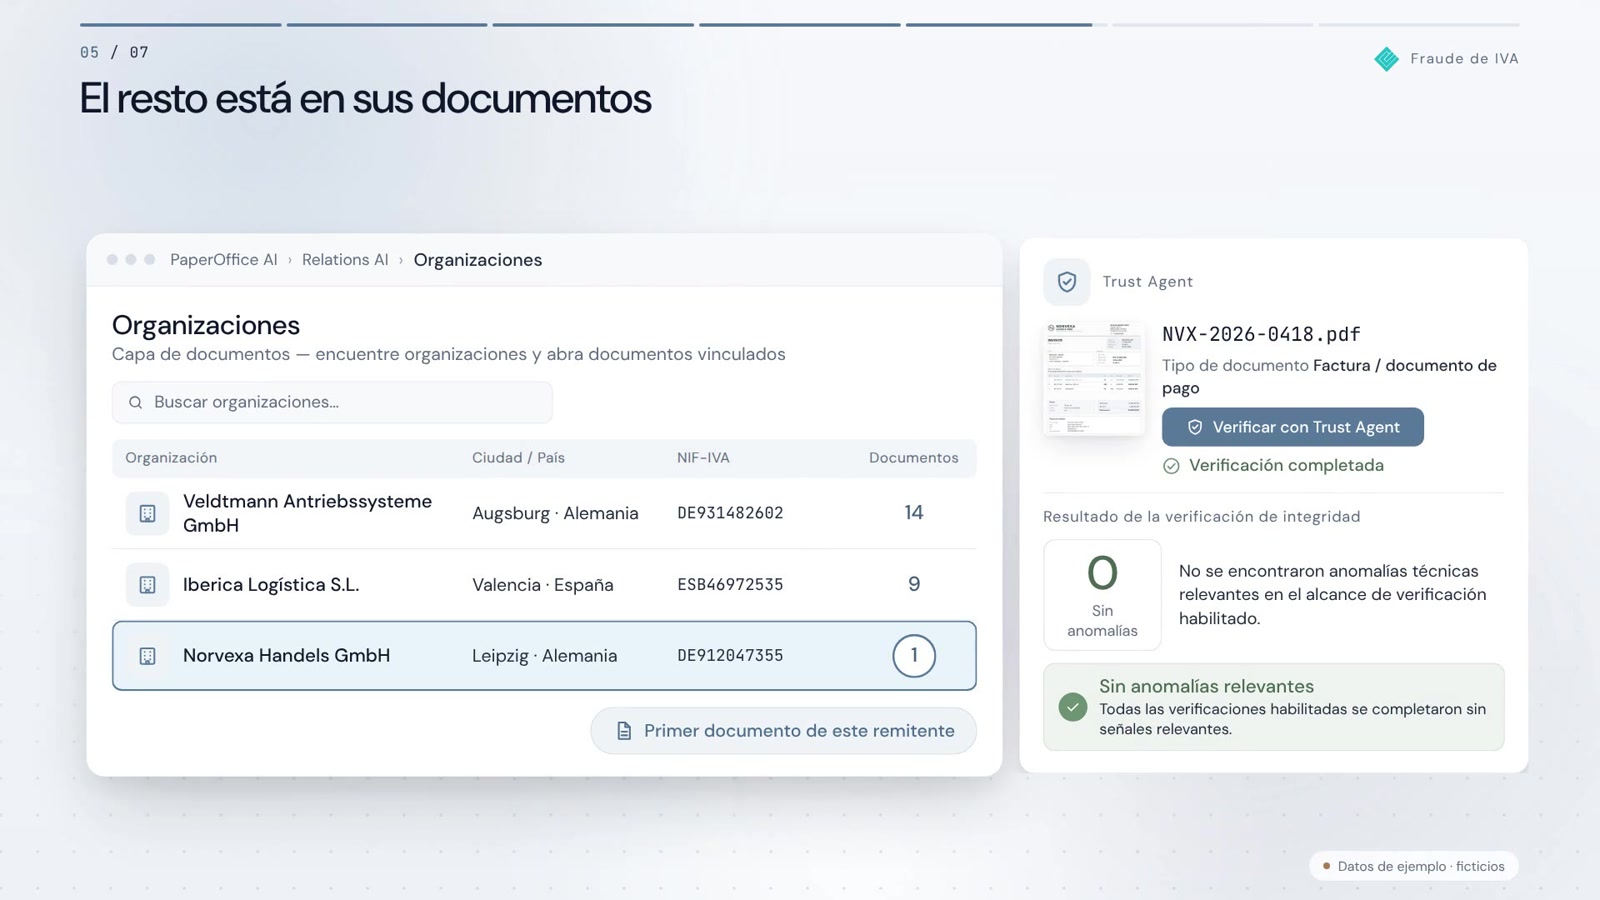1600x900 pixels.
Task: Sort by the Ciudad / País column header
Action: 518,458
